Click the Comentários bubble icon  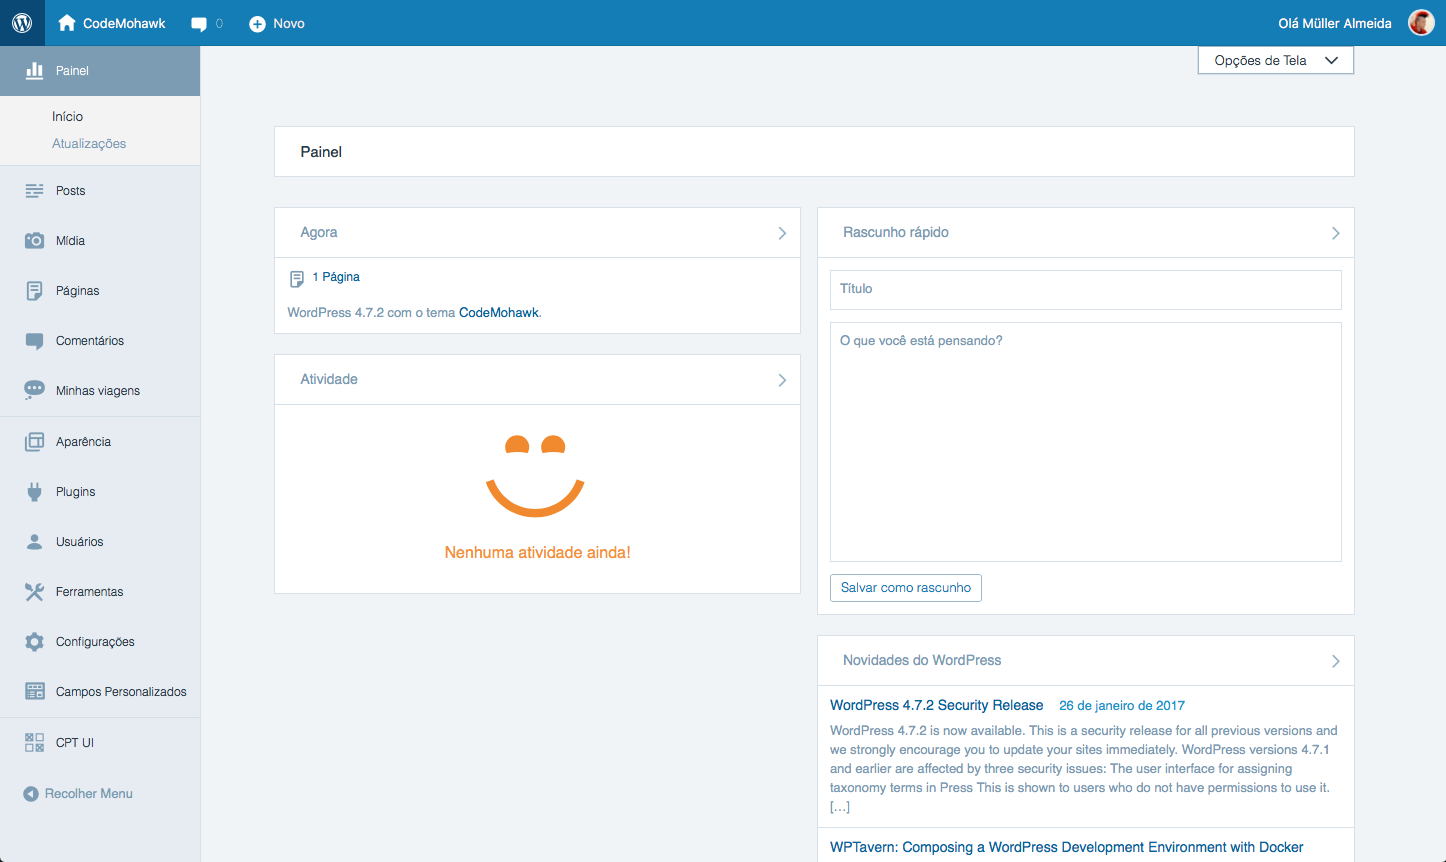(x=34, y=341)
